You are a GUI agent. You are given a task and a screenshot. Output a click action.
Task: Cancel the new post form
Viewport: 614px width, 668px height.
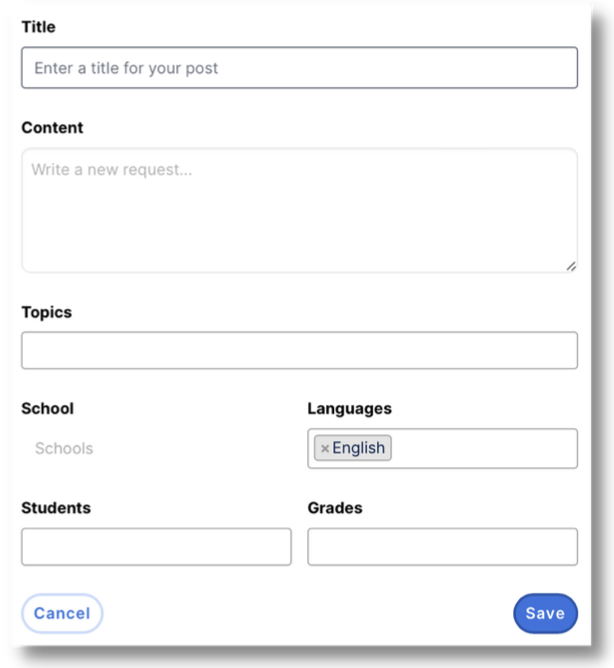[x=62, y=613]
